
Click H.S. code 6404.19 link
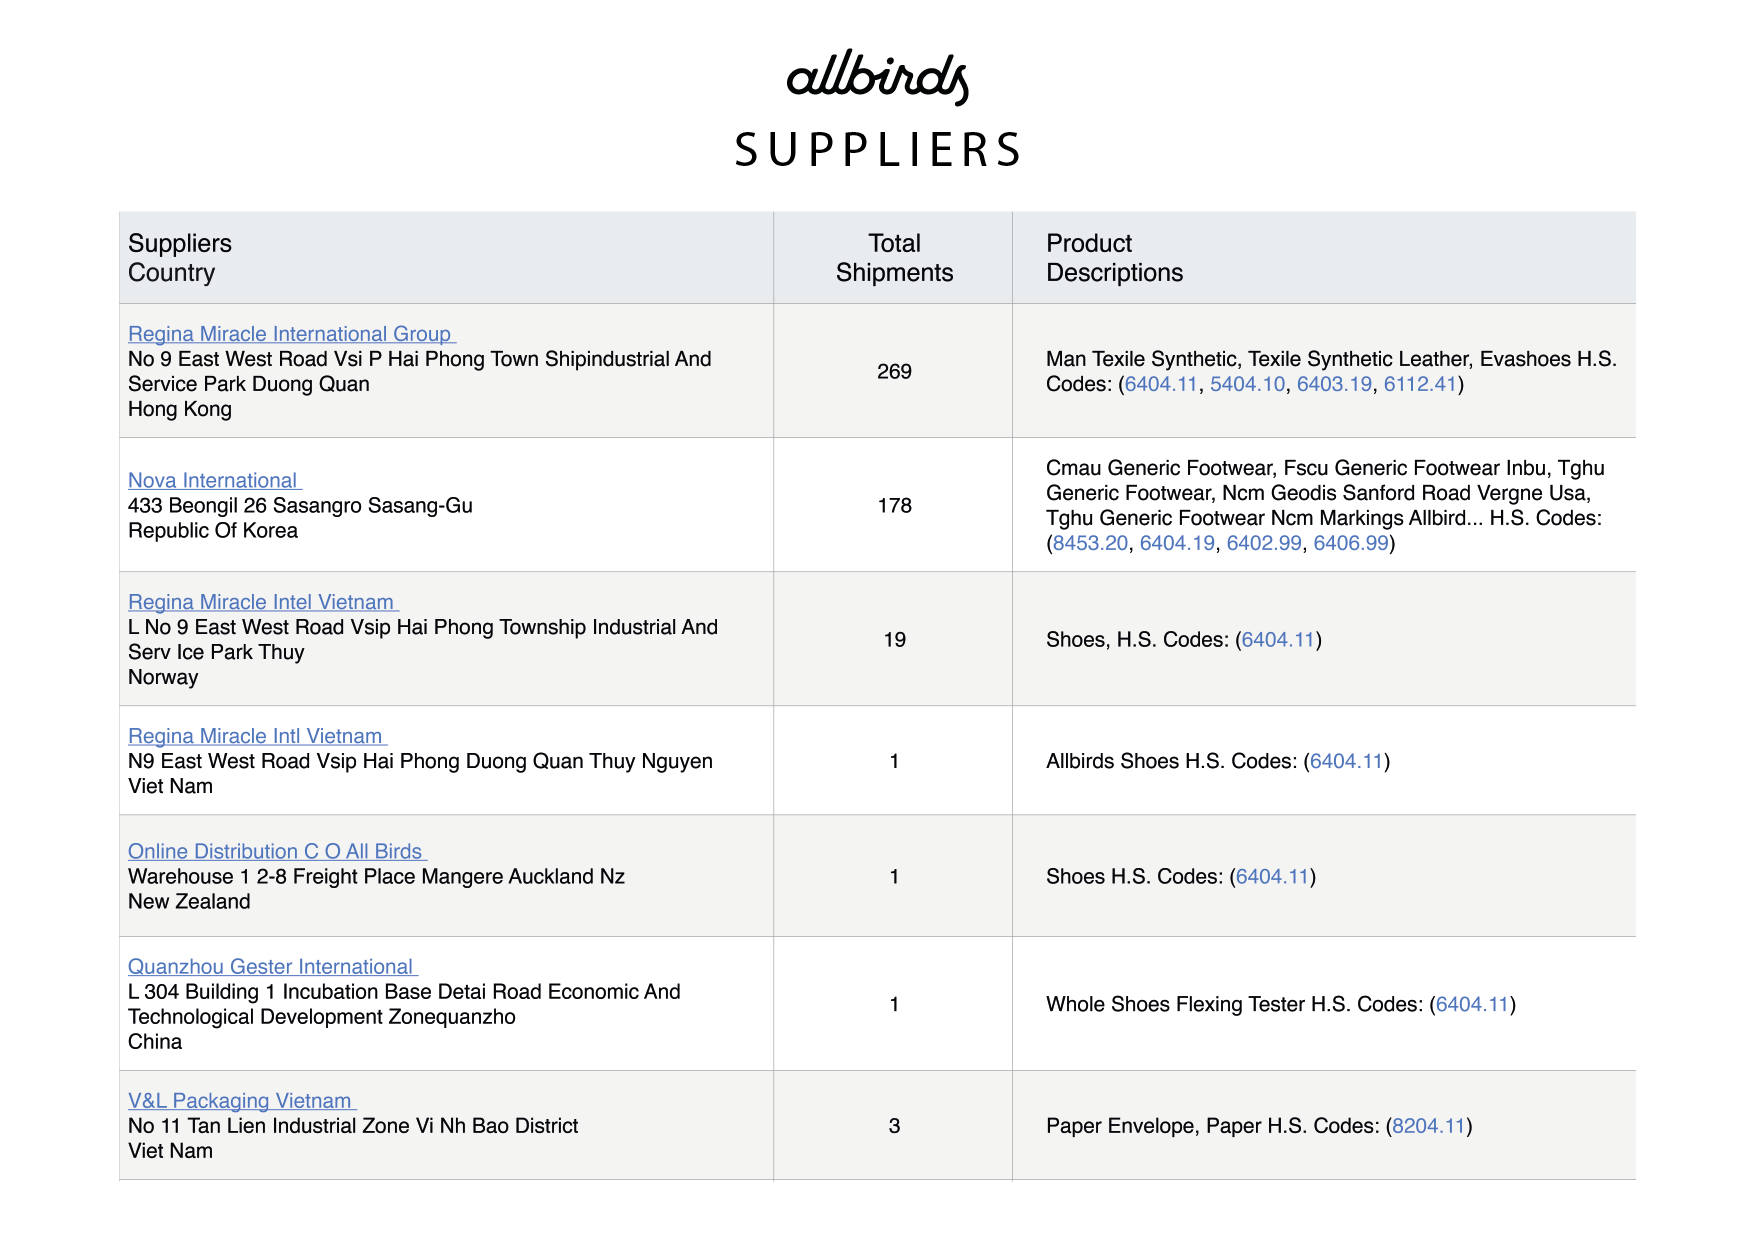coord(1177,543)
